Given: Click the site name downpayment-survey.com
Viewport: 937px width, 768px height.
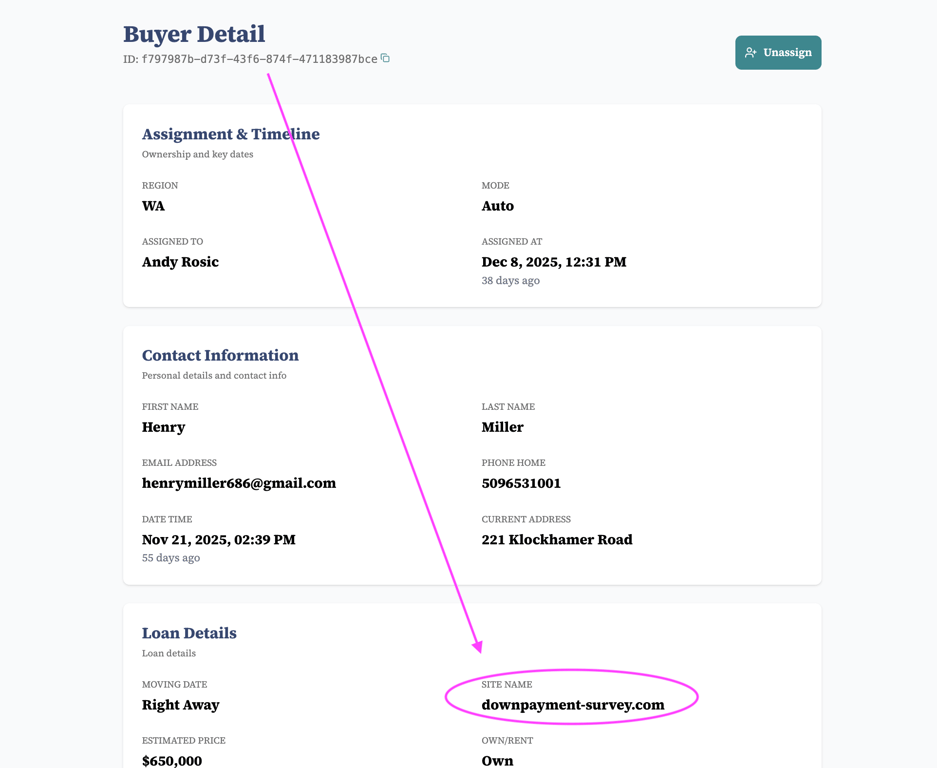Looking at the screenshot, I should click(573, 705).
